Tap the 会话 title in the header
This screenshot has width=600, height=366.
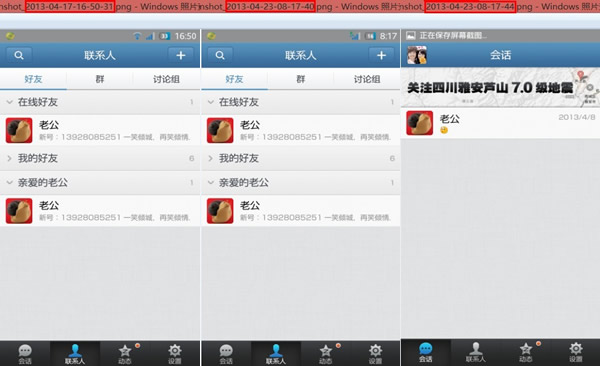501,55
